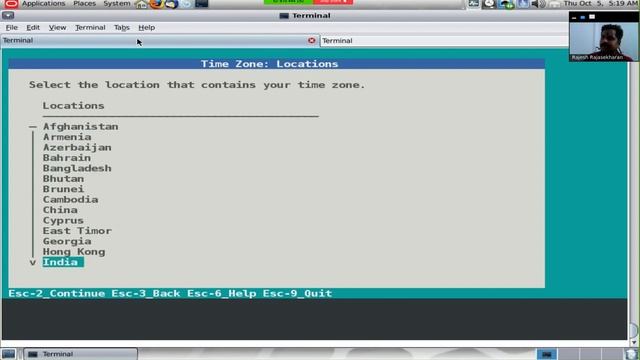
Task: Click Esc-9_Quit in the bottom bar
Action: [297, 293]
